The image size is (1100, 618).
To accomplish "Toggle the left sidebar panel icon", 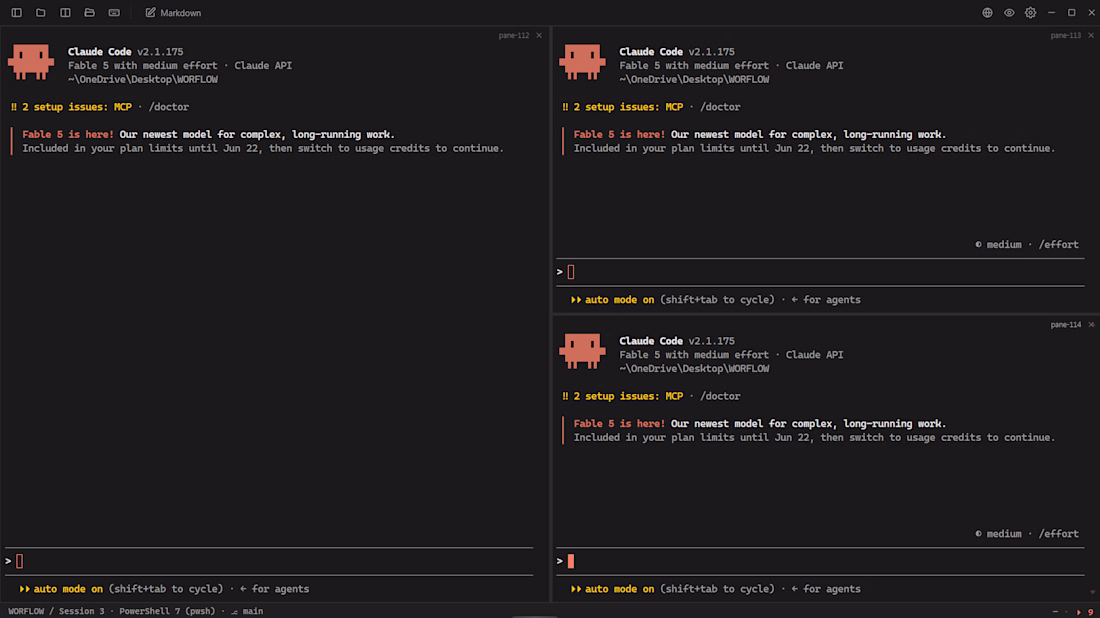I will [x=16, y=13].
